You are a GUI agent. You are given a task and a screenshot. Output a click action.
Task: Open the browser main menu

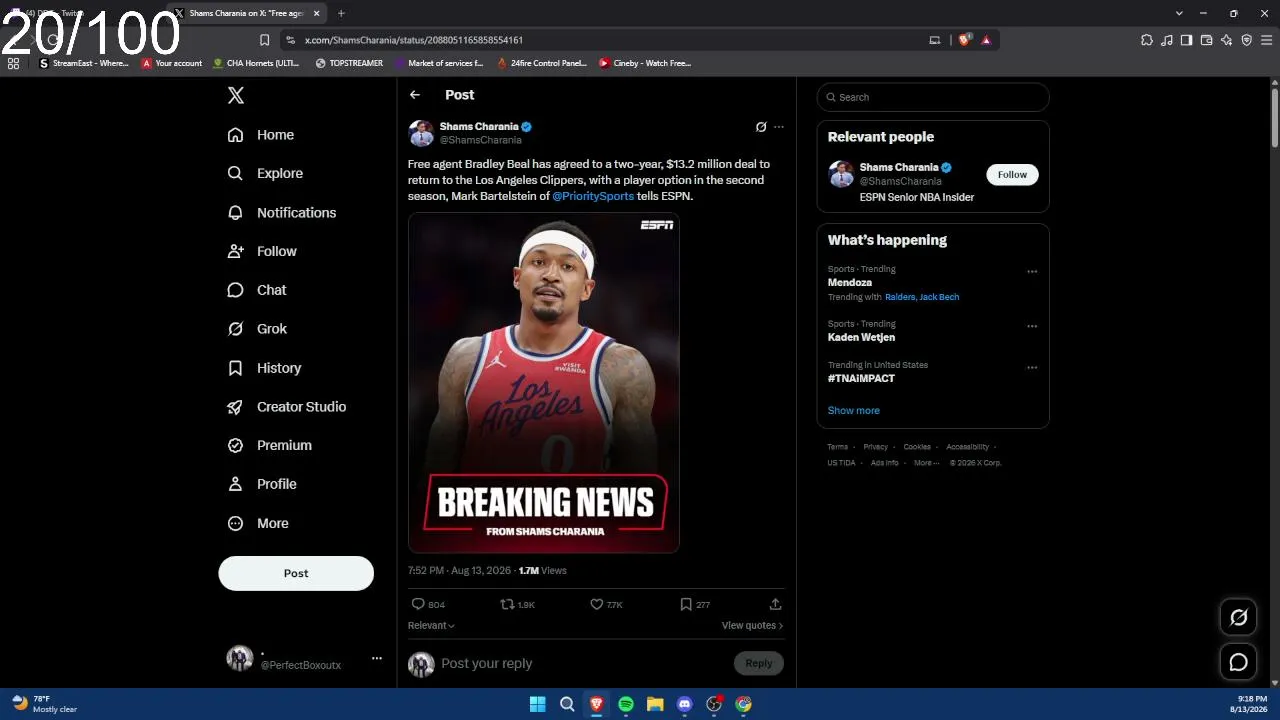tap(1265, 40)
